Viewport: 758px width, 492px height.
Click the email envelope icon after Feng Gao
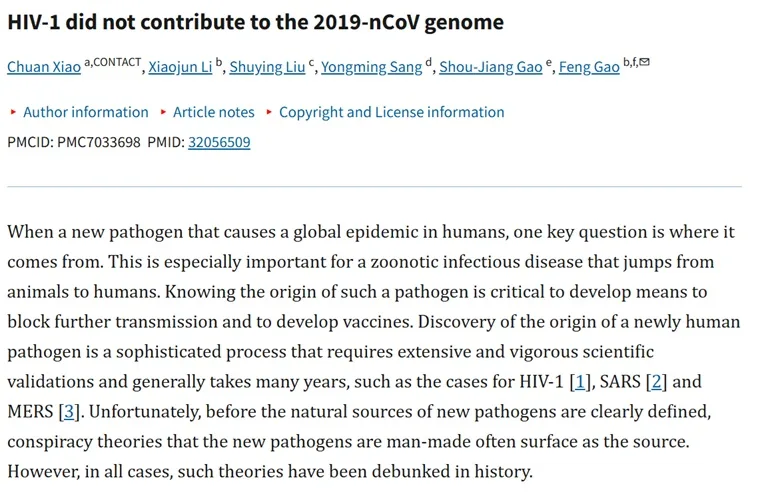click(645, 62)
